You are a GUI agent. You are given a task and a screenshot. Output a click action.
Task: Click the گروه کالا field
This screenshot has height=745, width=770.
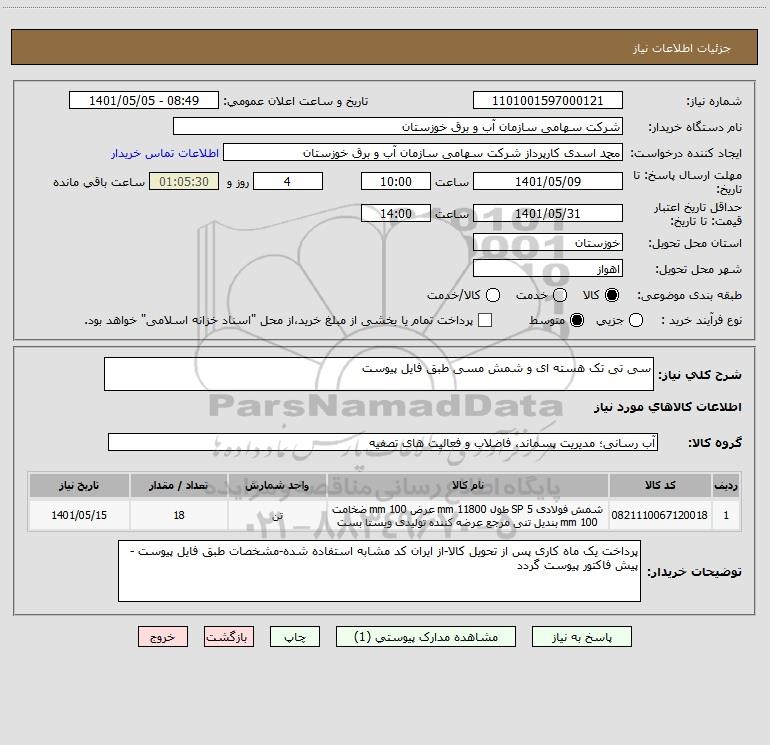(x=383, y=442)
